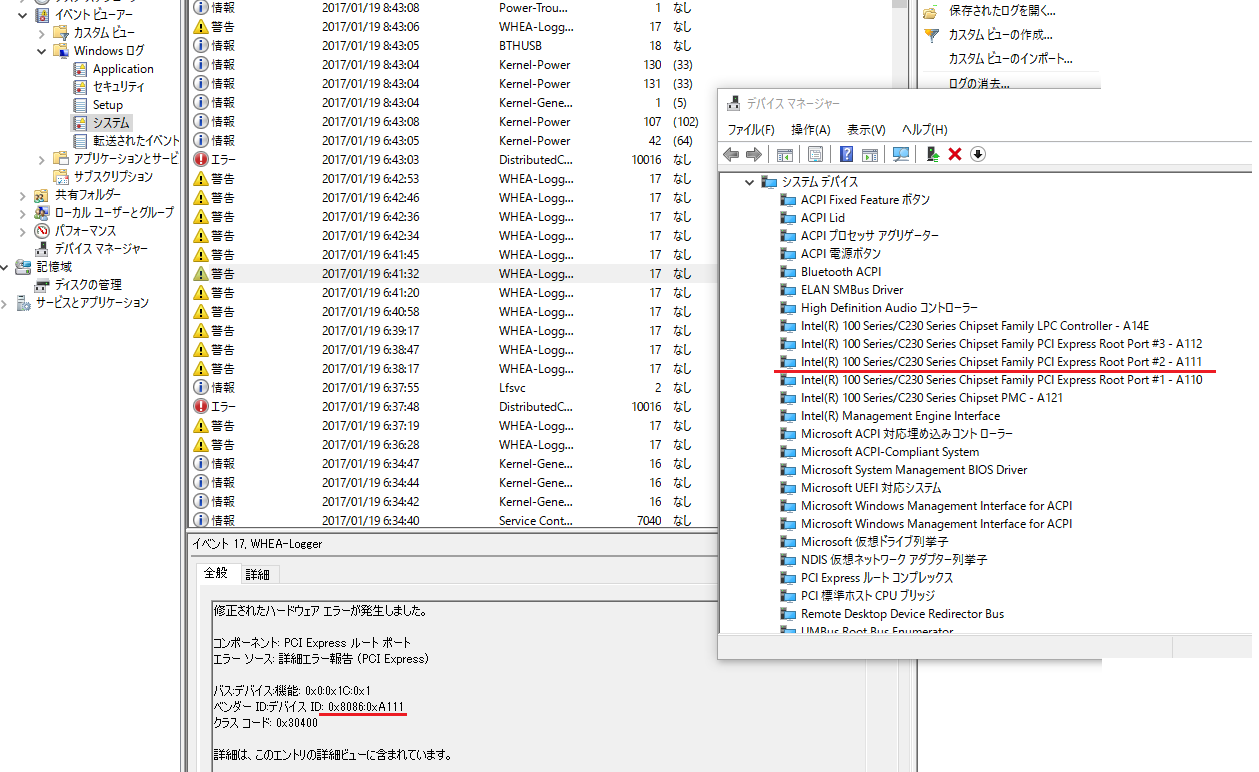This screenshot has width=1259, height=772.
Task: Go back with the Device Manager back arrow
Action: tap(731, 154)
